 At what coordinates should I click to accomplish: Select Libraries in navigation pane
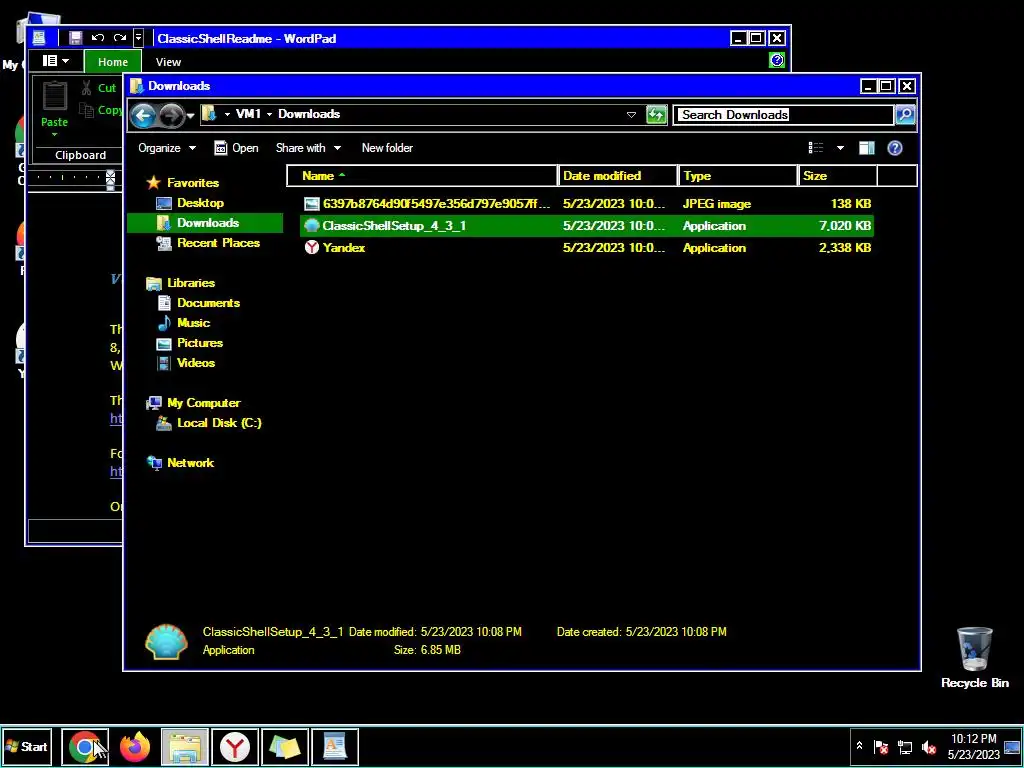pyautogui.click(x=191, y=283)
